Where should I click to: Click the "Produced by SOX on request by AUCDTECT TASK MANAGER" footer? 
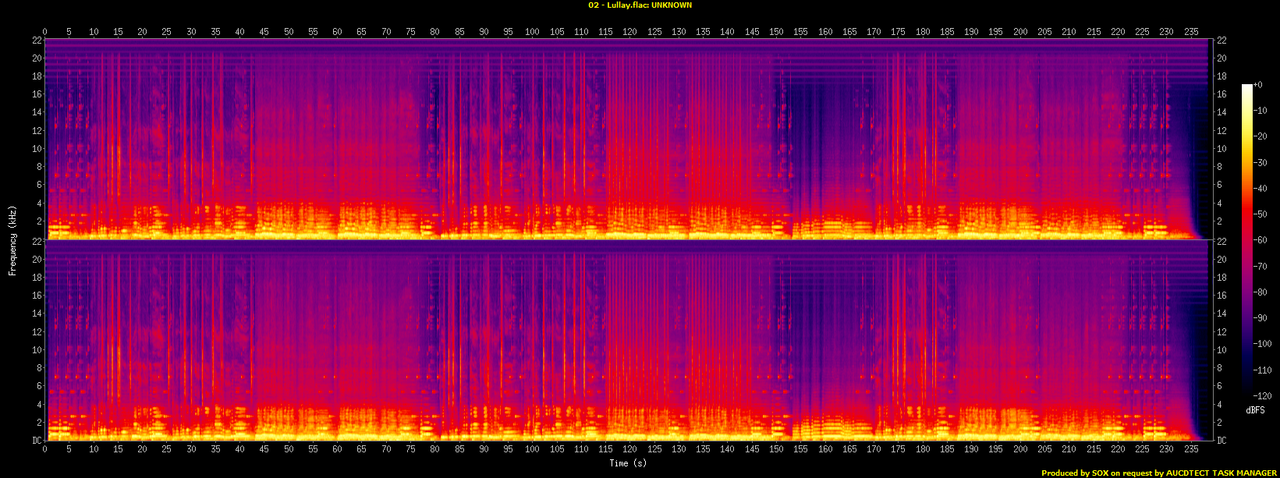point(1158,472)
